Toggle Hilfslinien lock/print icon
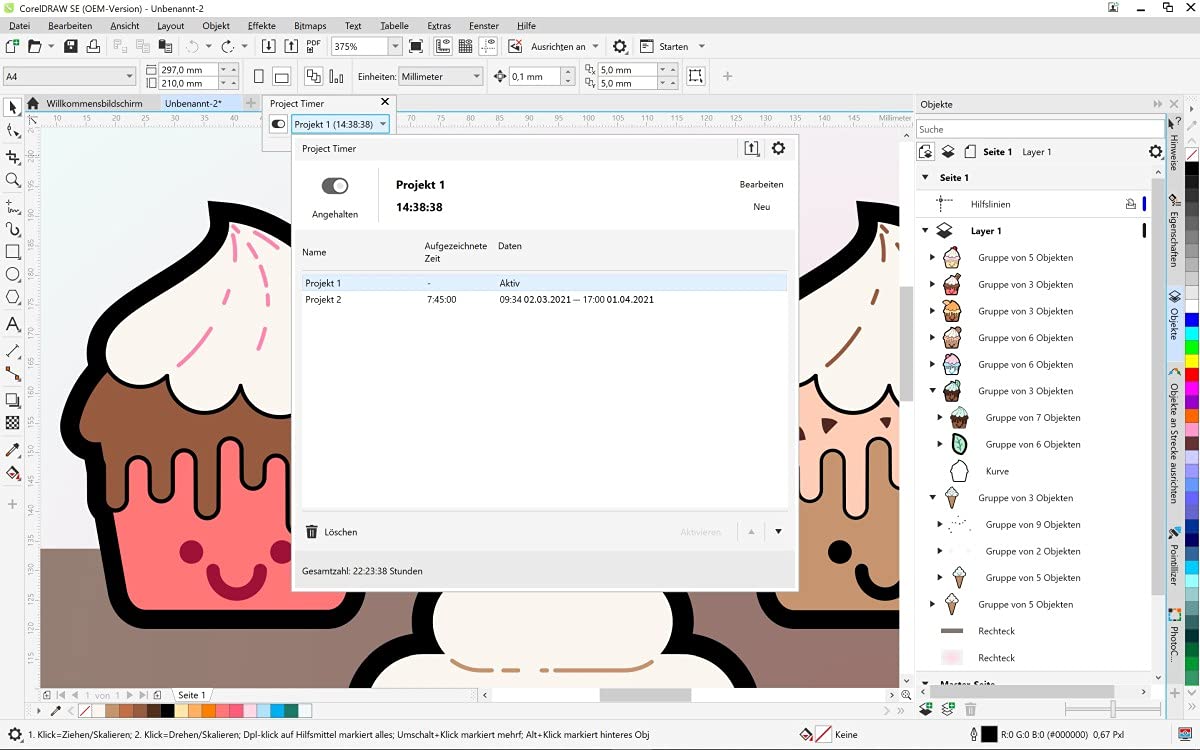Viewport: 1200px width, 750px height. tap(1130, 204)
